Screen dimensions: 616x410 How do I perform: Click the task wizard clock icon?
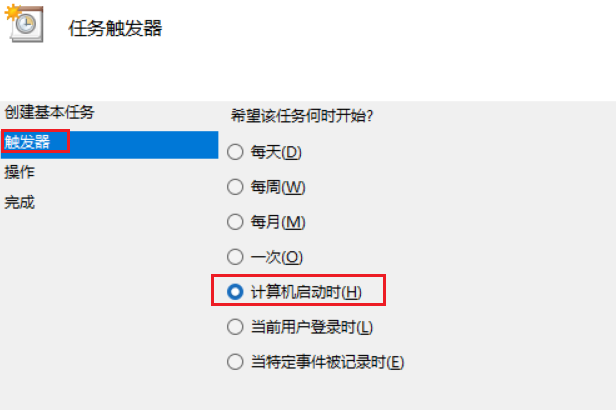click(x=24, y=26)
